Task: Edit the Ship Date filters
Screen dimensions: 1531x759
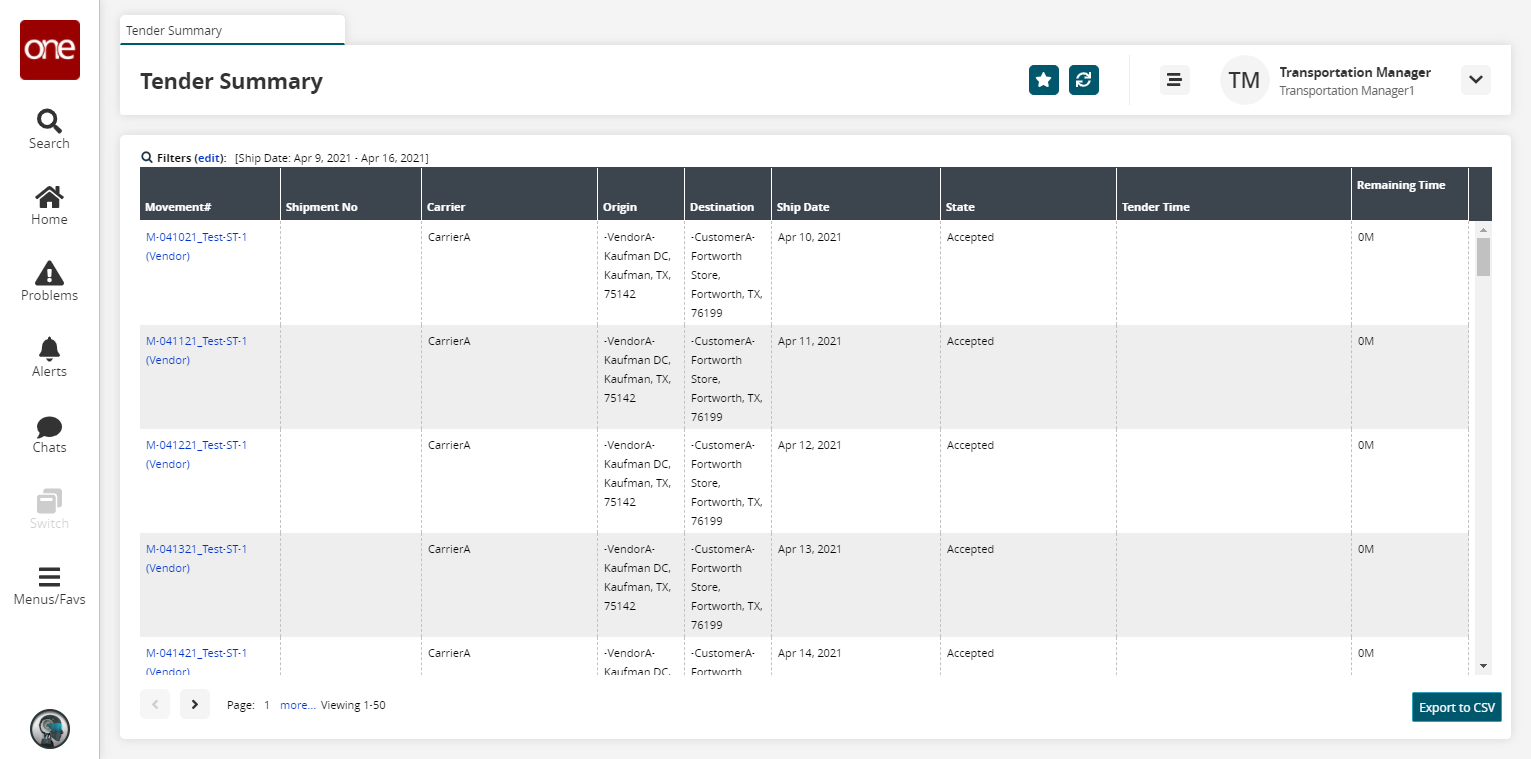Action: 209,158
